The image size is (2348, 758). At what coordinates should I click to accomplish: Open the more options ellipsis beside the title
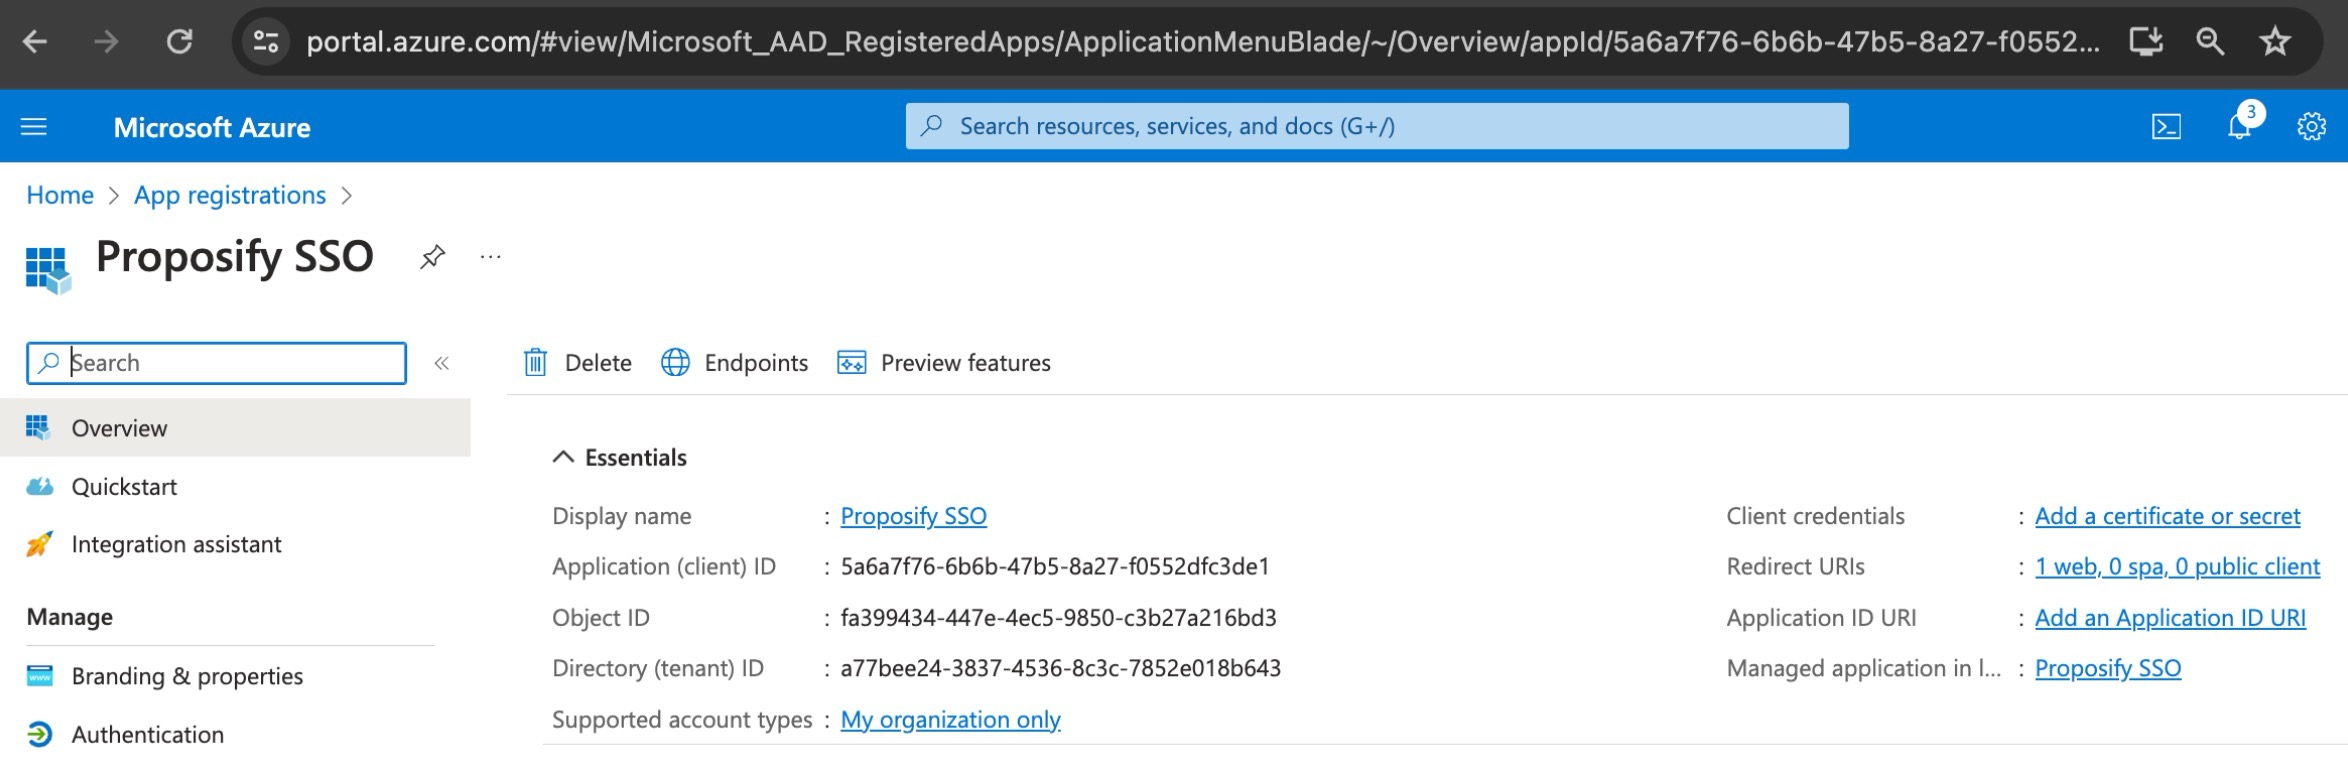click(x=490, y=257)
